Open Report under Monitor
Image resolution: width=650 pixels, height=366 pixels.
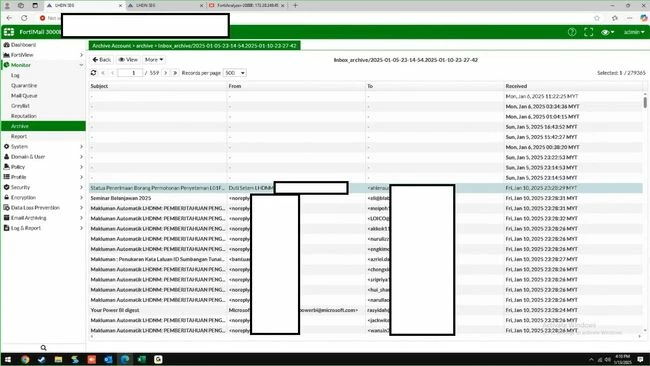19,136
